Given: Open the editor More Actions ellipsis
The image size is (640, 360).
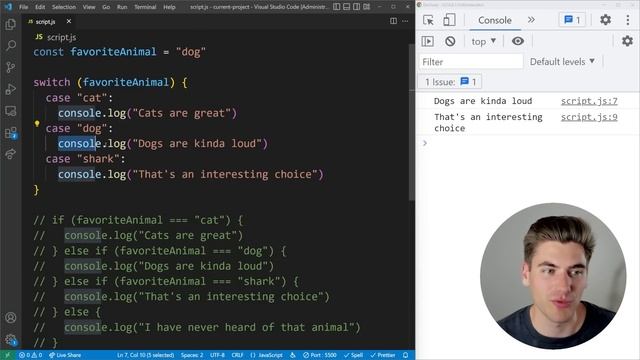Looking at the screenshot, I should (x=405, y=21).
